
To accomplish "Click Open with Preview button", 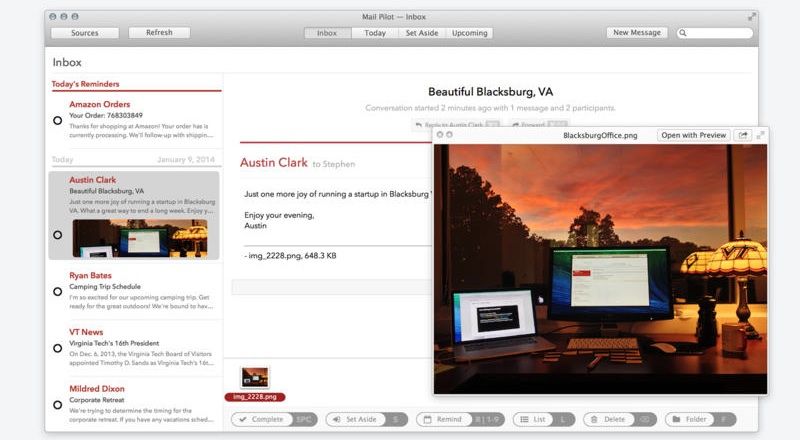I will point(693,135).
